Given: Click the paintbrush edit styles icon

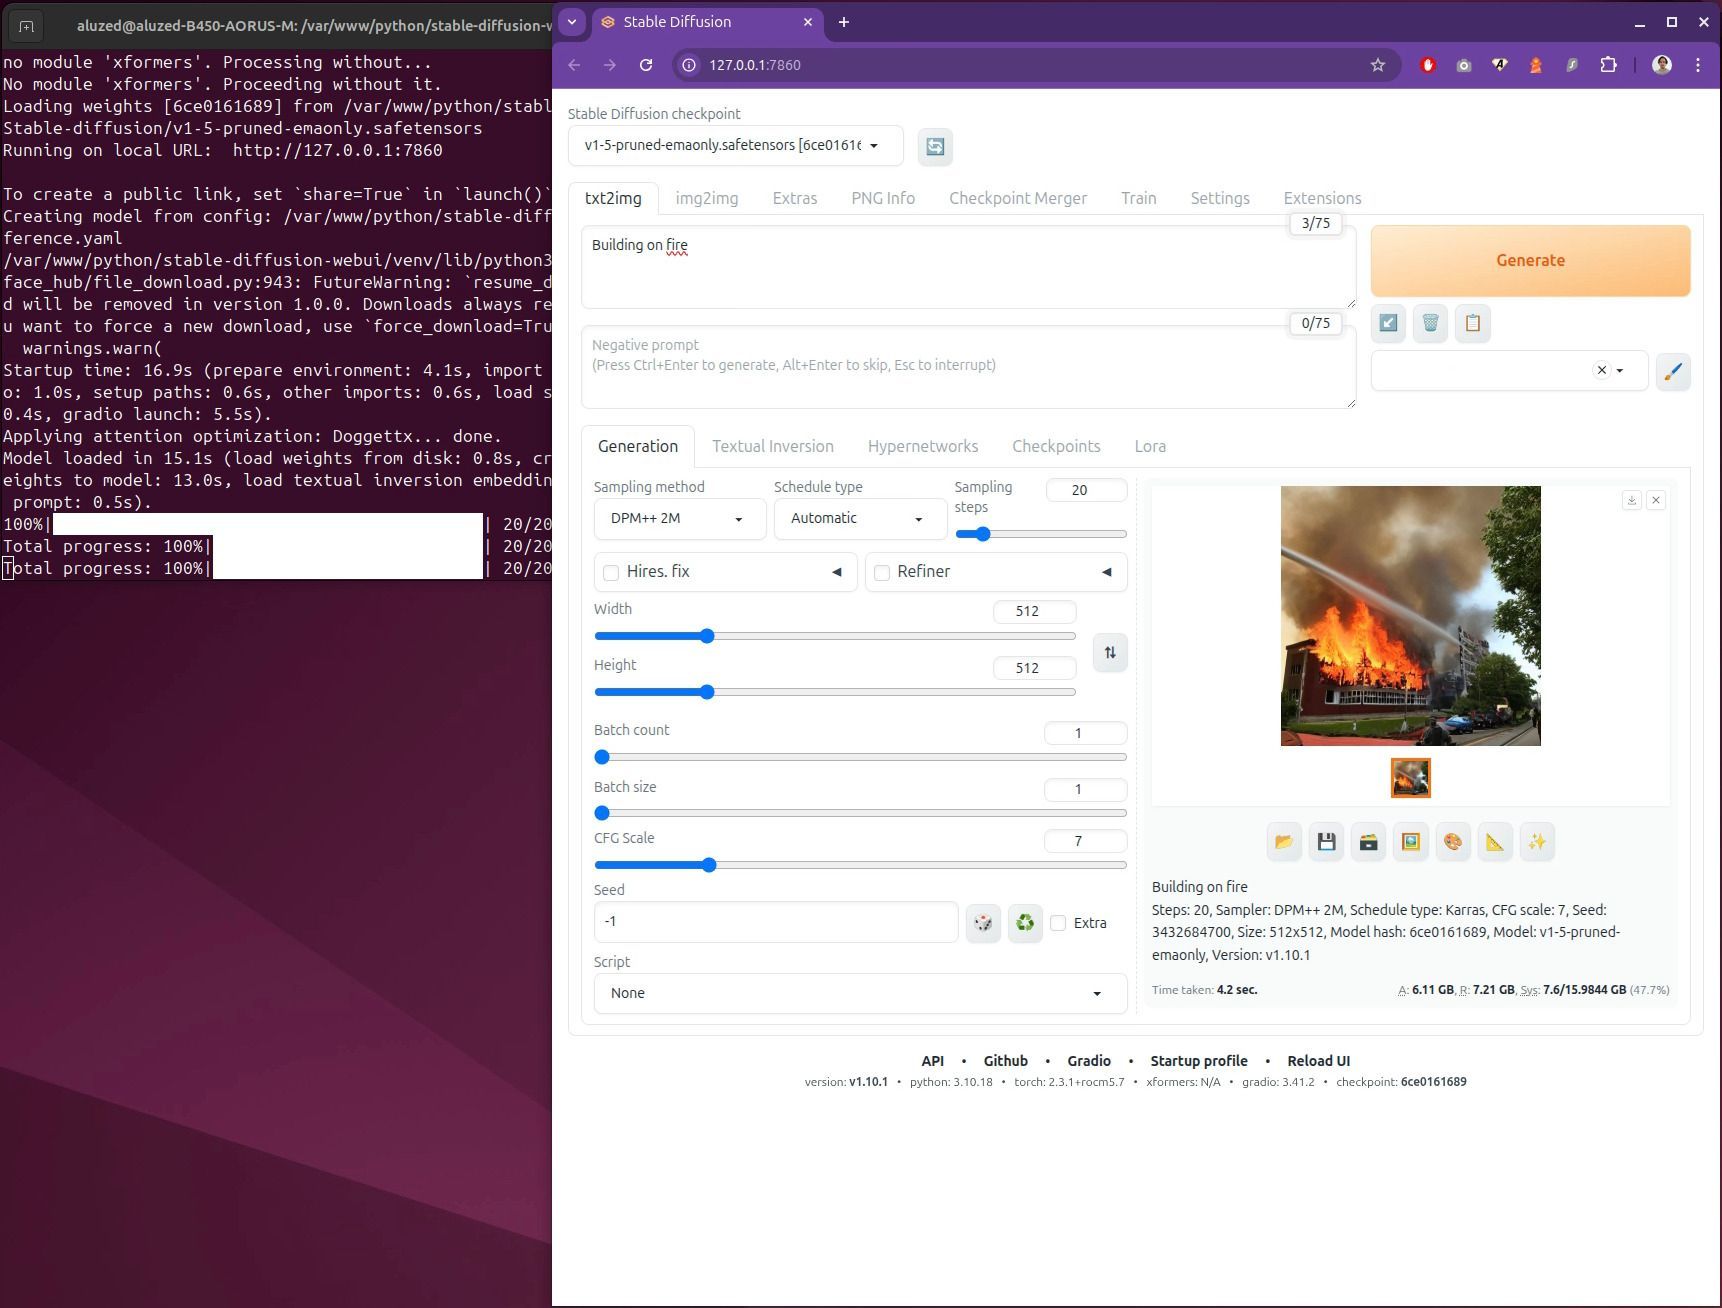Looking at the screenshot, I should [x=1673, y=372].
